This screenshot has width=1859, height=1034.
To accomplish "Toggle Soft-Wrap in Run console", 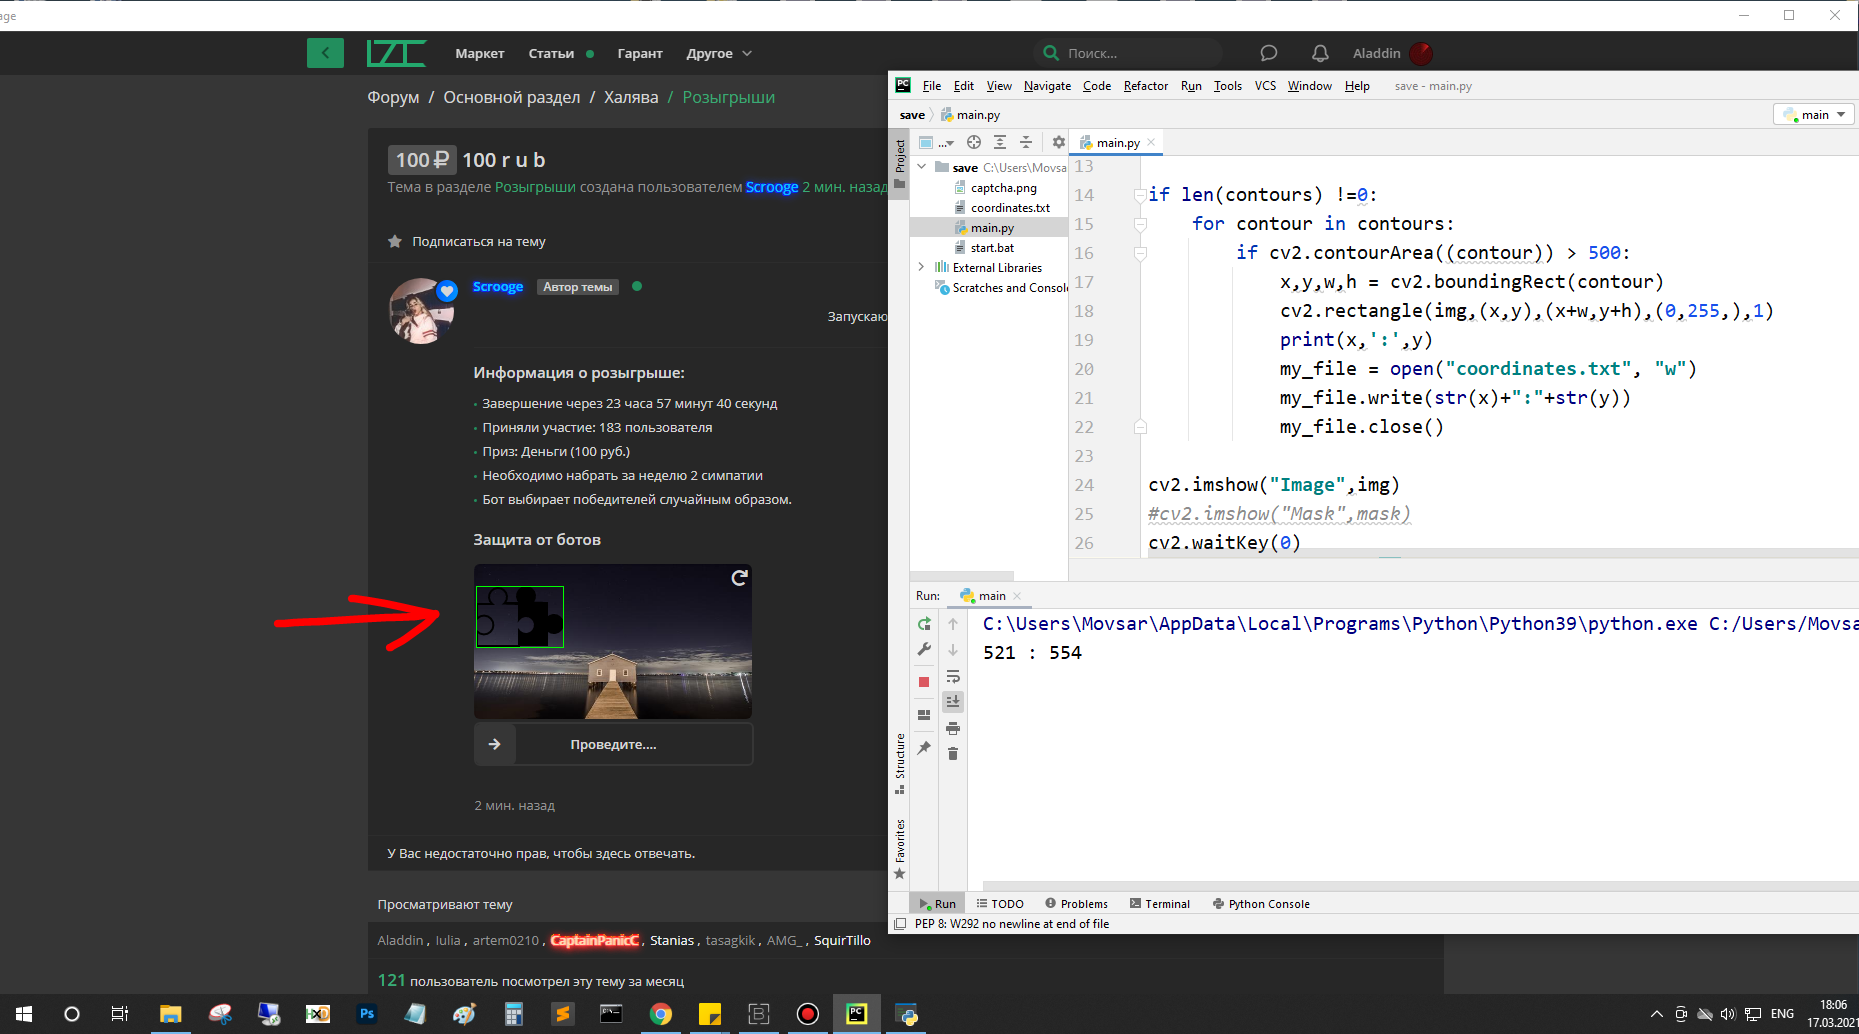I will 953,677.
